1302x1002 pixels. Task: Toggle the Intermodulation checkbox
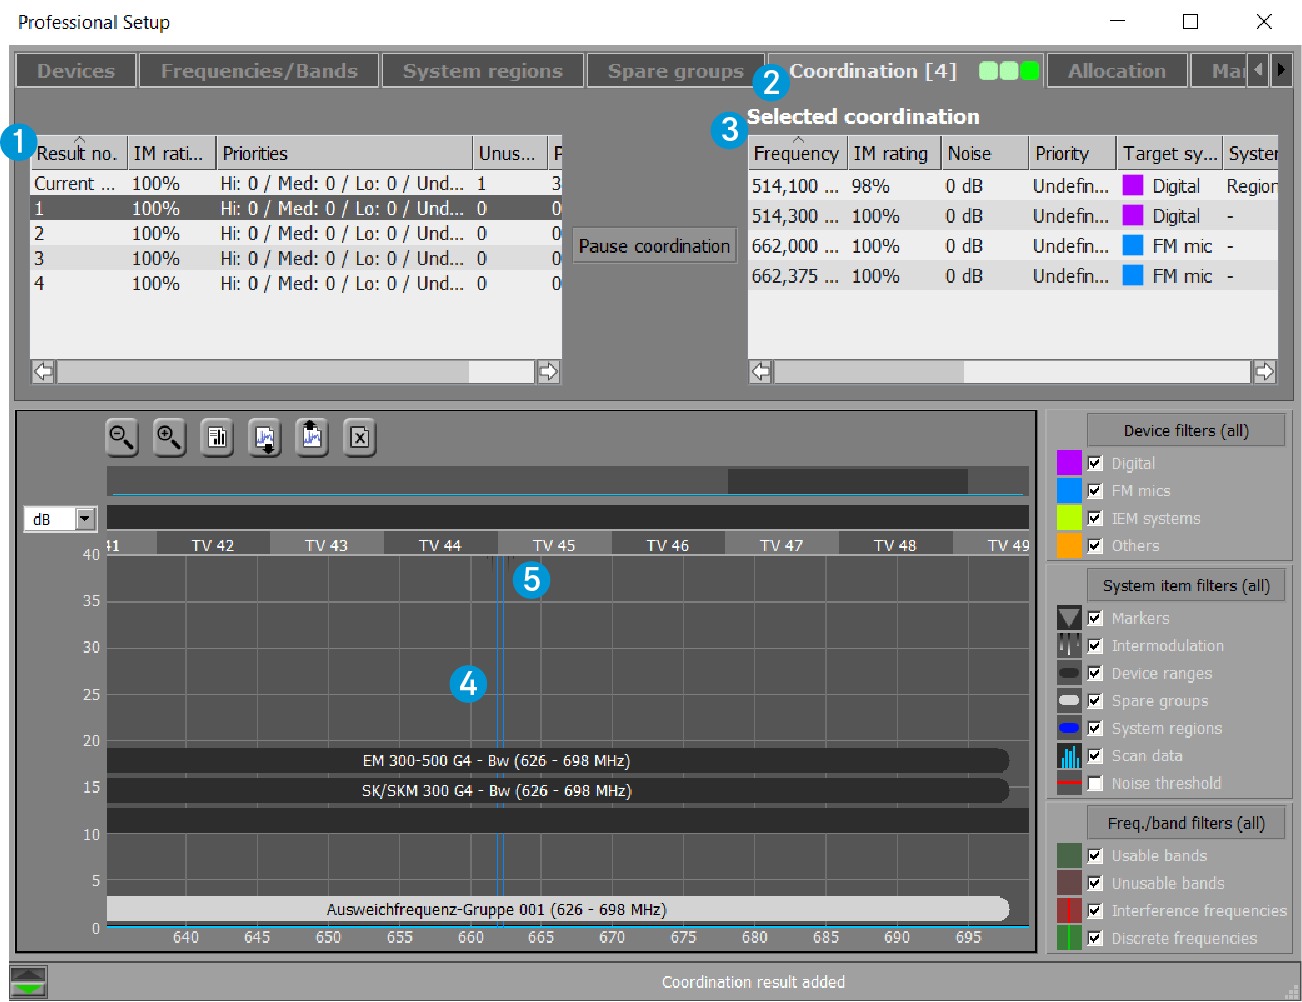tap(1095, 646)
